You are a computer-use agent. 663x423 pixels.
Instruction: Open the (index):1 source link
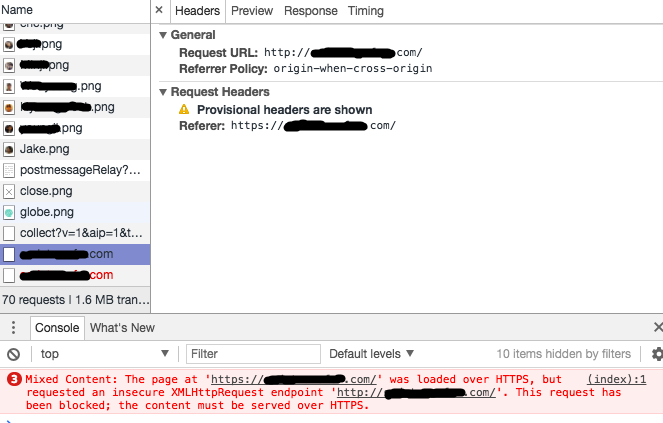tap(616, 379)
